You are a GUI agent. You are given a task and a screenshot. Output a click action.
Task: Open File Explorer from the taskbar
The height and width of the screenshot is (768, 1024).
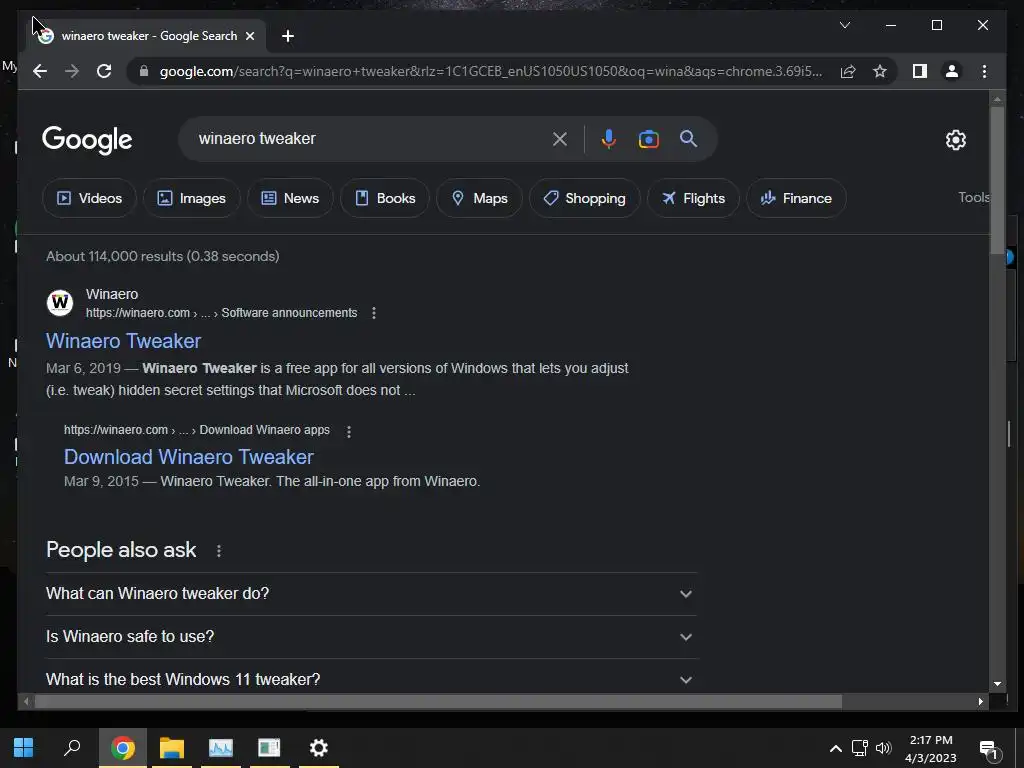[x=172, y=748]
